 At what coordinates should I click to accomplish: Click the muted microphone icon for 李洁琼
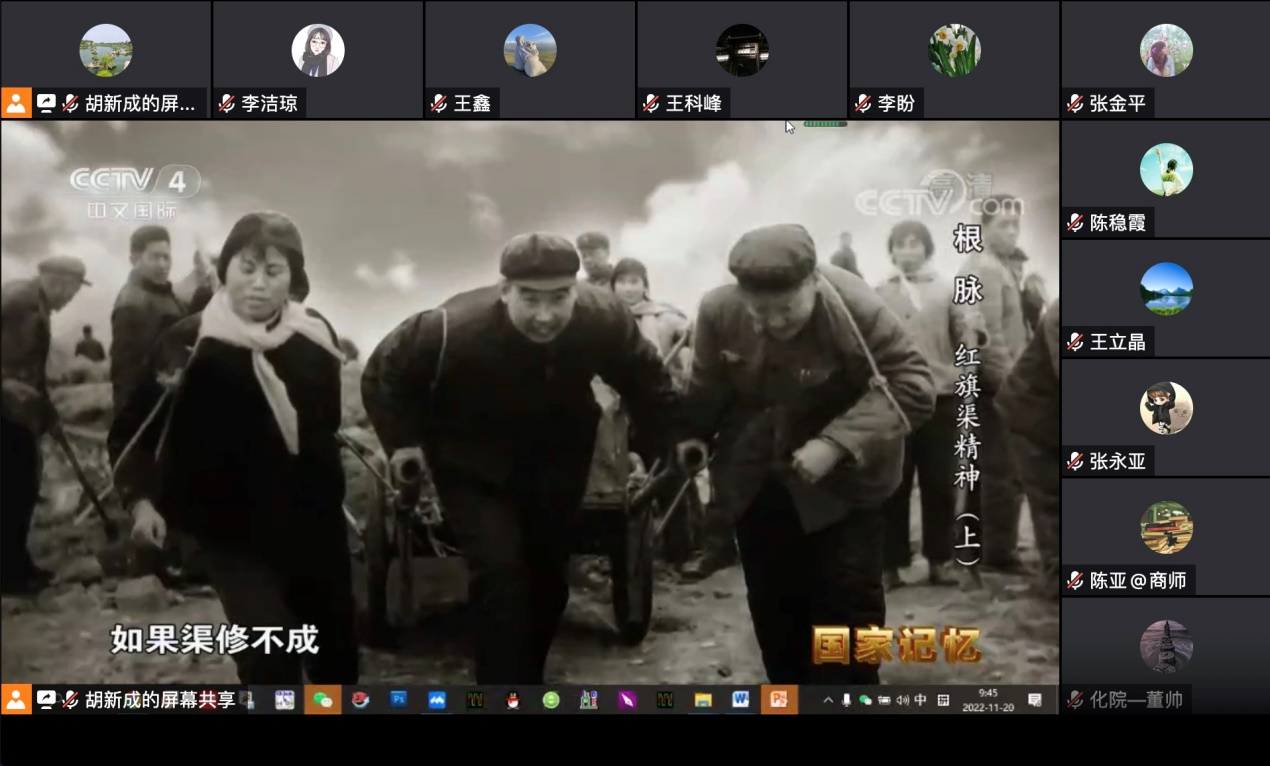(227, 103)
